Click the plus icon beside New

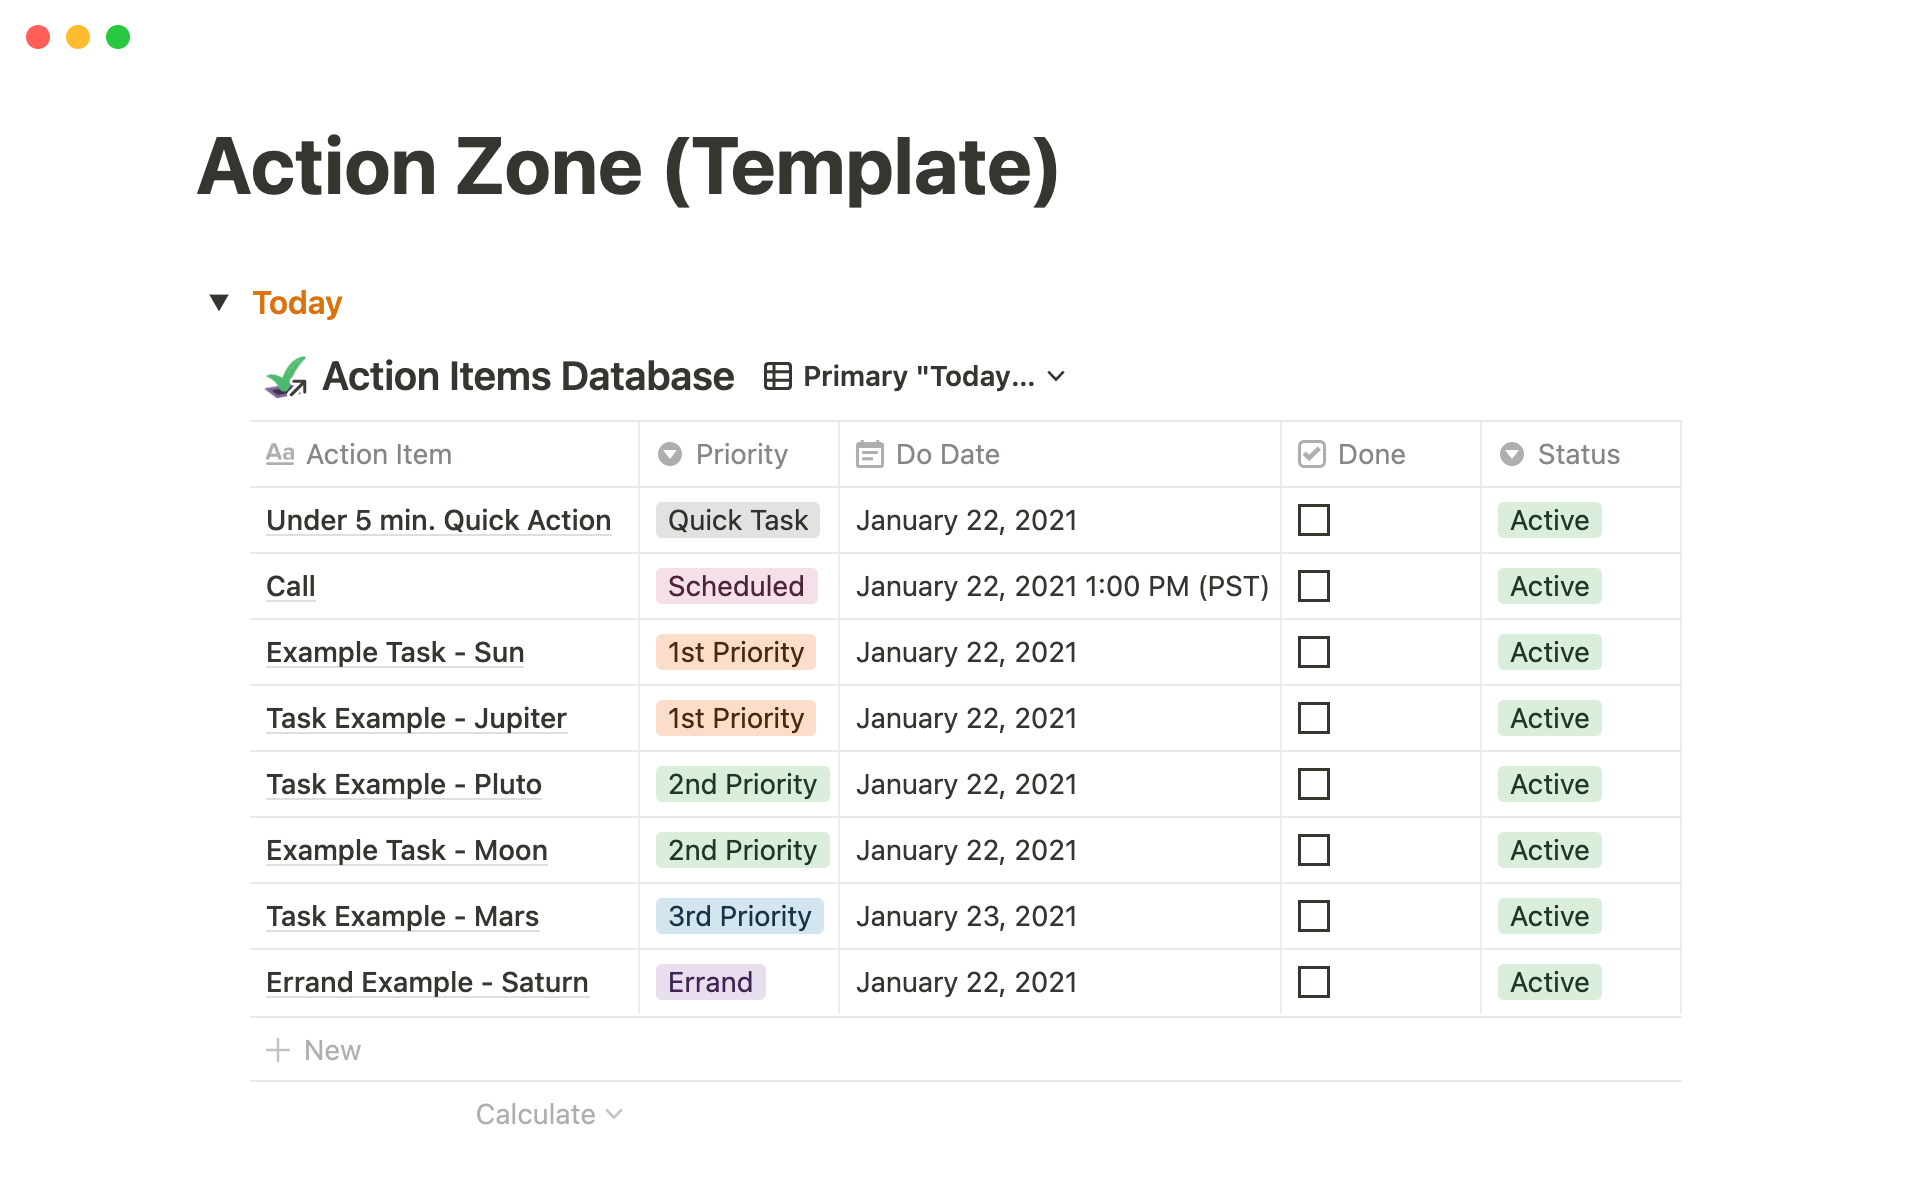click(278, 1050)
